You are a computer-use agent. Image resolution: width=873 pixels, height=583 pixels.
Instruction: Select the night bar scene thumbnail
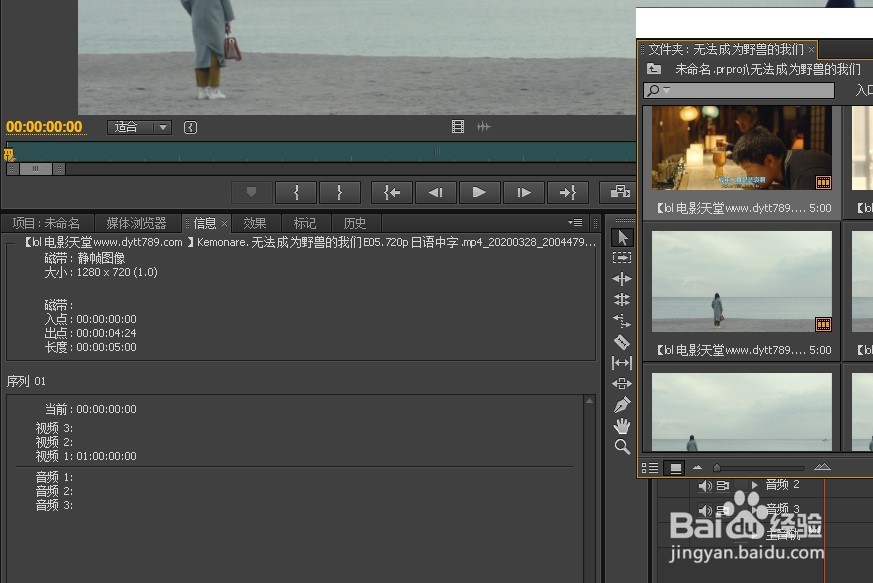coord(742,148)
